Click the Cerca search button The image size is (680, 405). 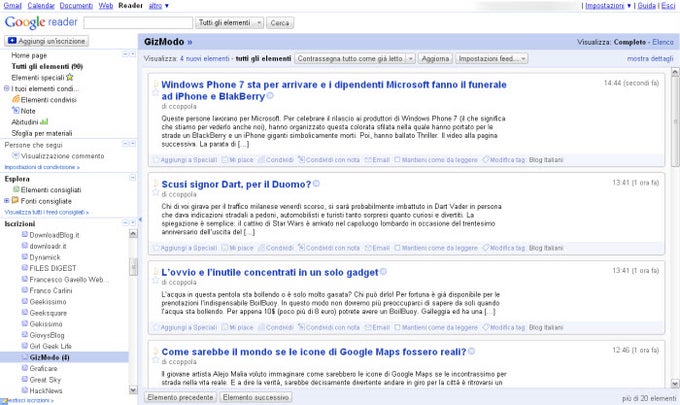[280, 23]
